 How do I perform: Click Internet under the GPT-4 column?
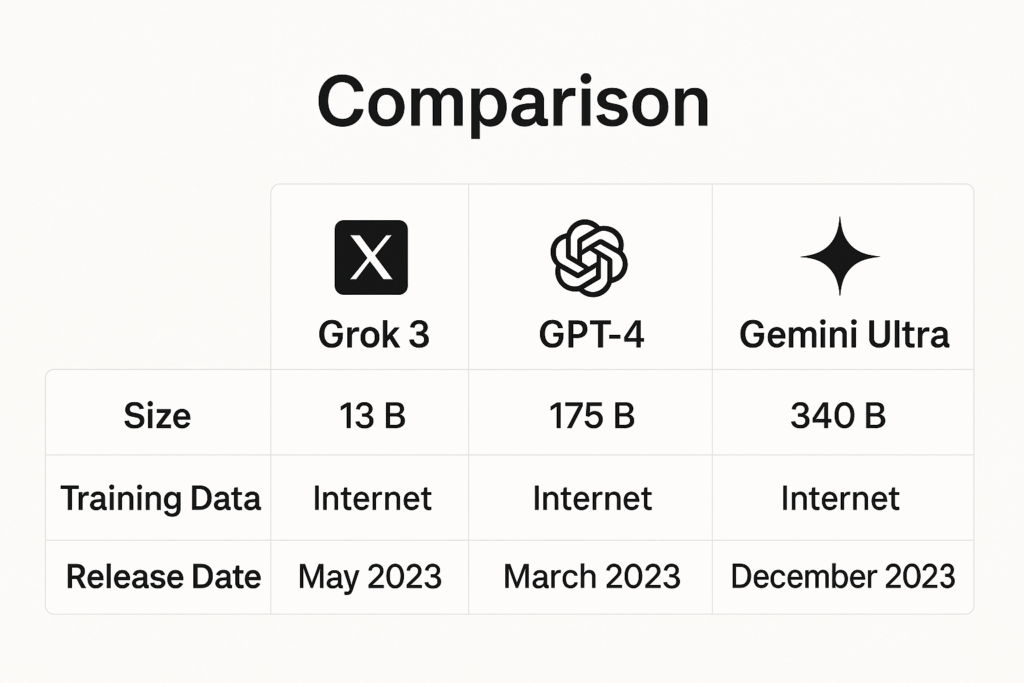point(591,498)
